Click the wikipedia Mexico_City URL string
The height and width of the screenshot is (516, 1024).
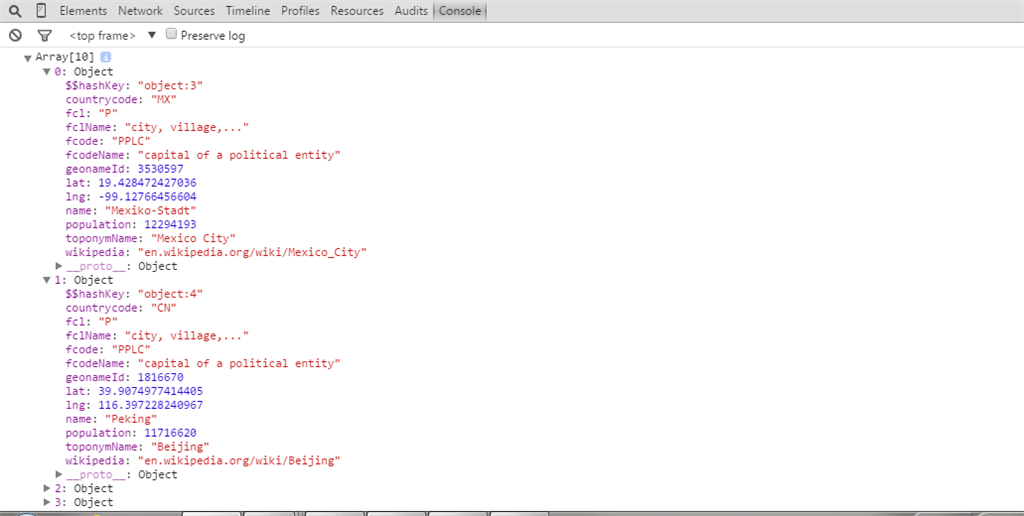coord(252,252)
